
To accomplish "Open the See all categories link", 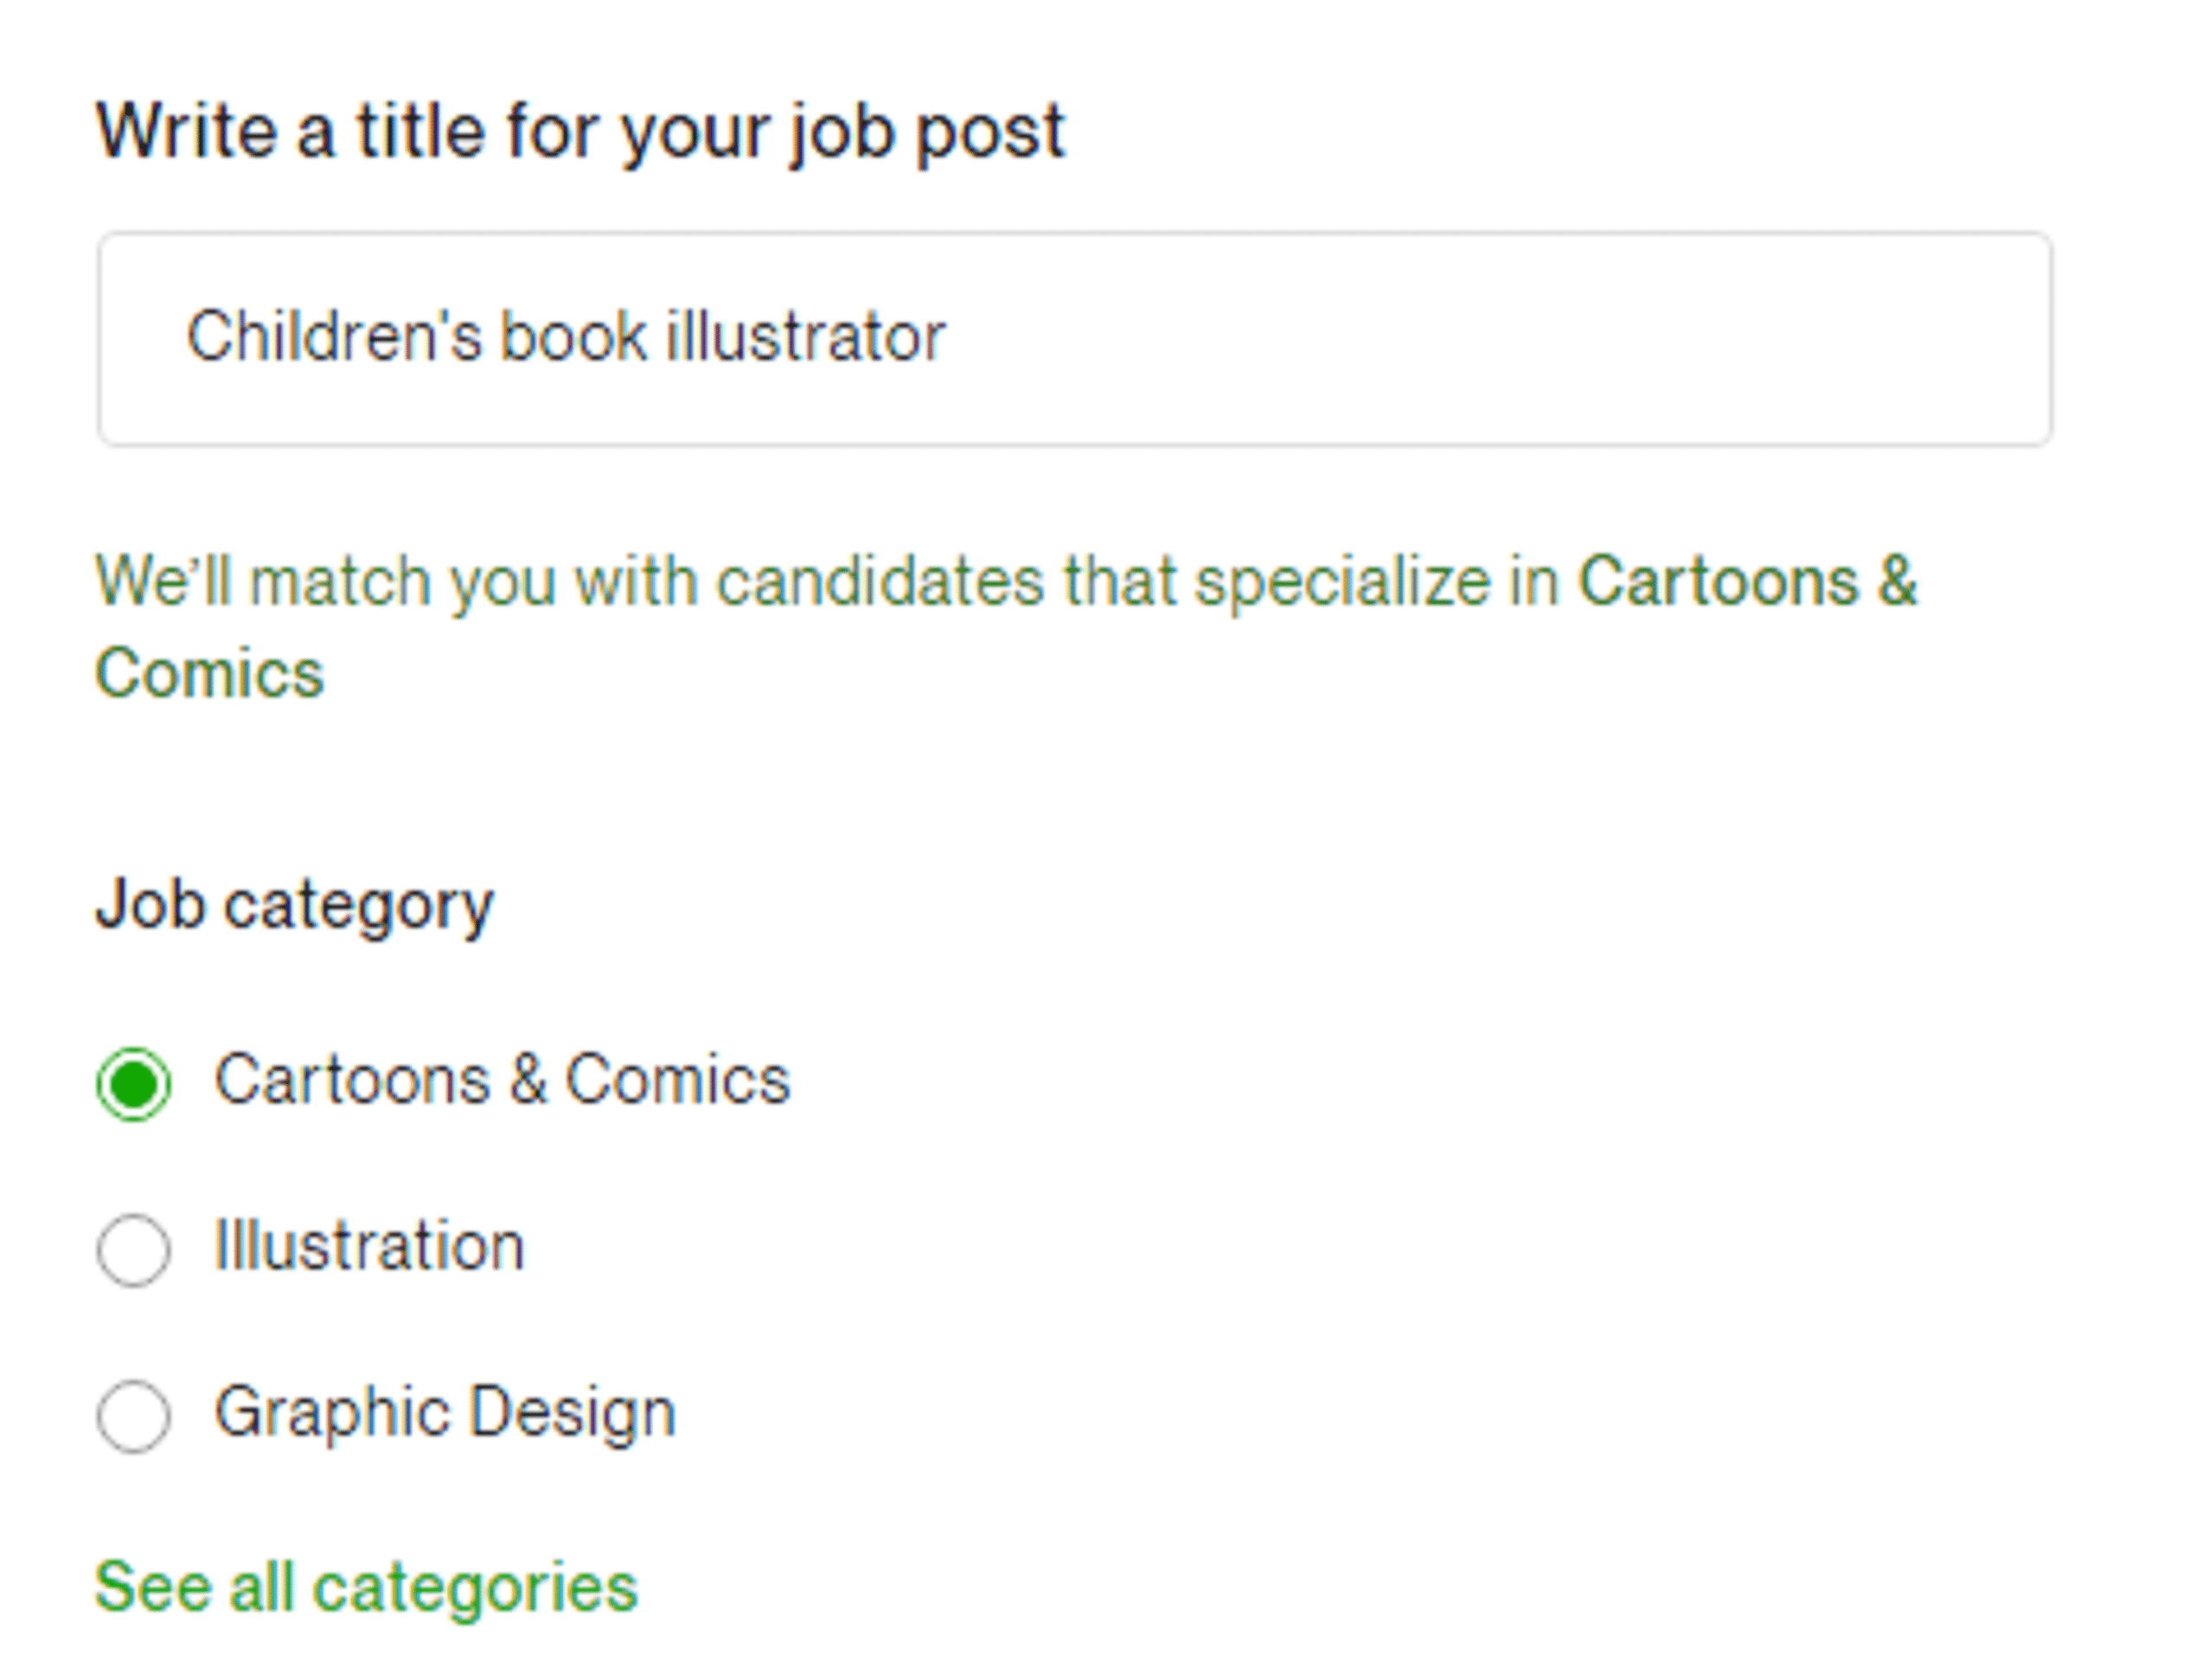I will click(365, 1587).
